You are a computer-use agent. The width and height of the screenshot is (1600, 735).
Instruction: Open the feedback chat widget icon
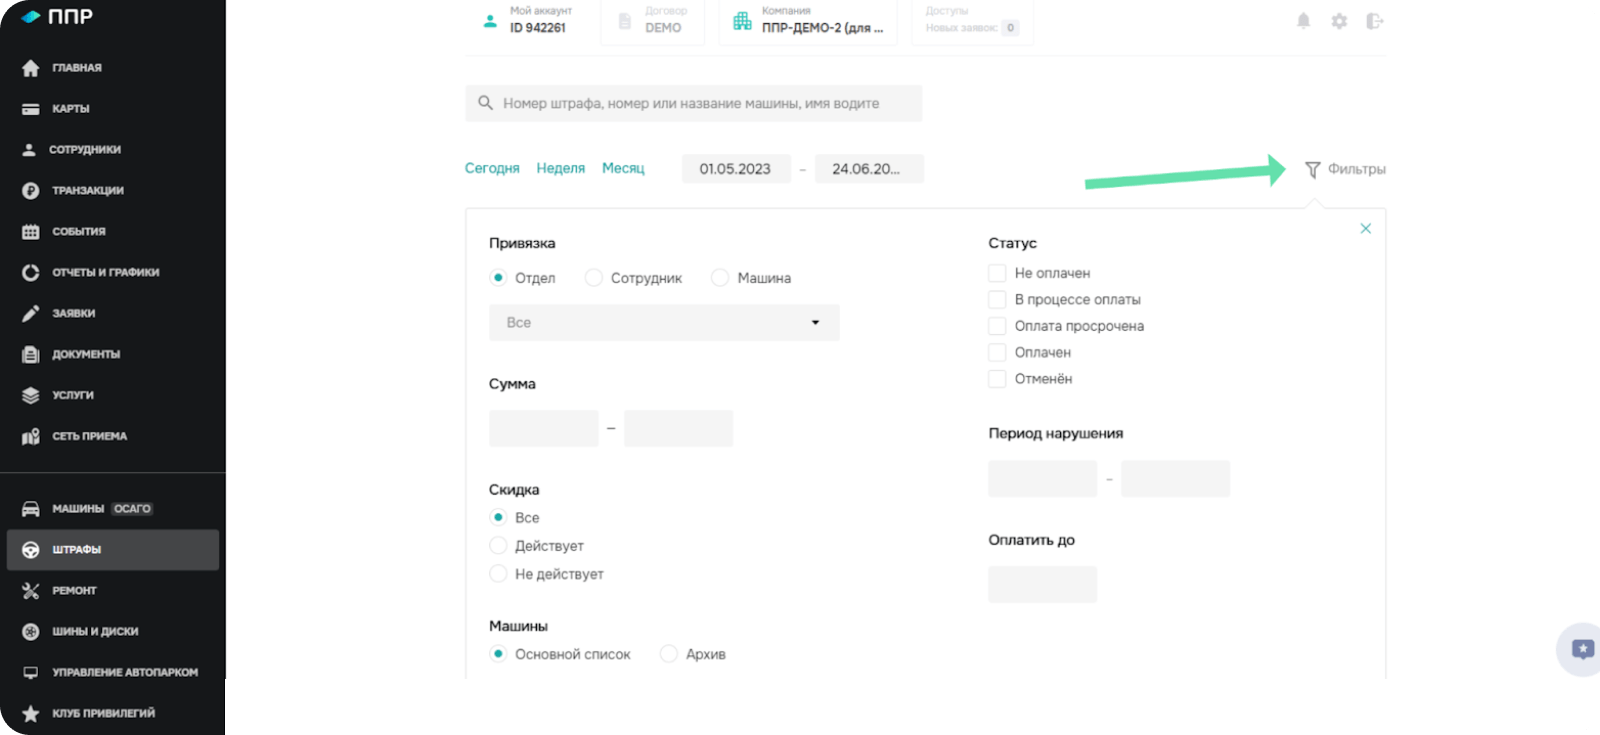(1582, 649)
